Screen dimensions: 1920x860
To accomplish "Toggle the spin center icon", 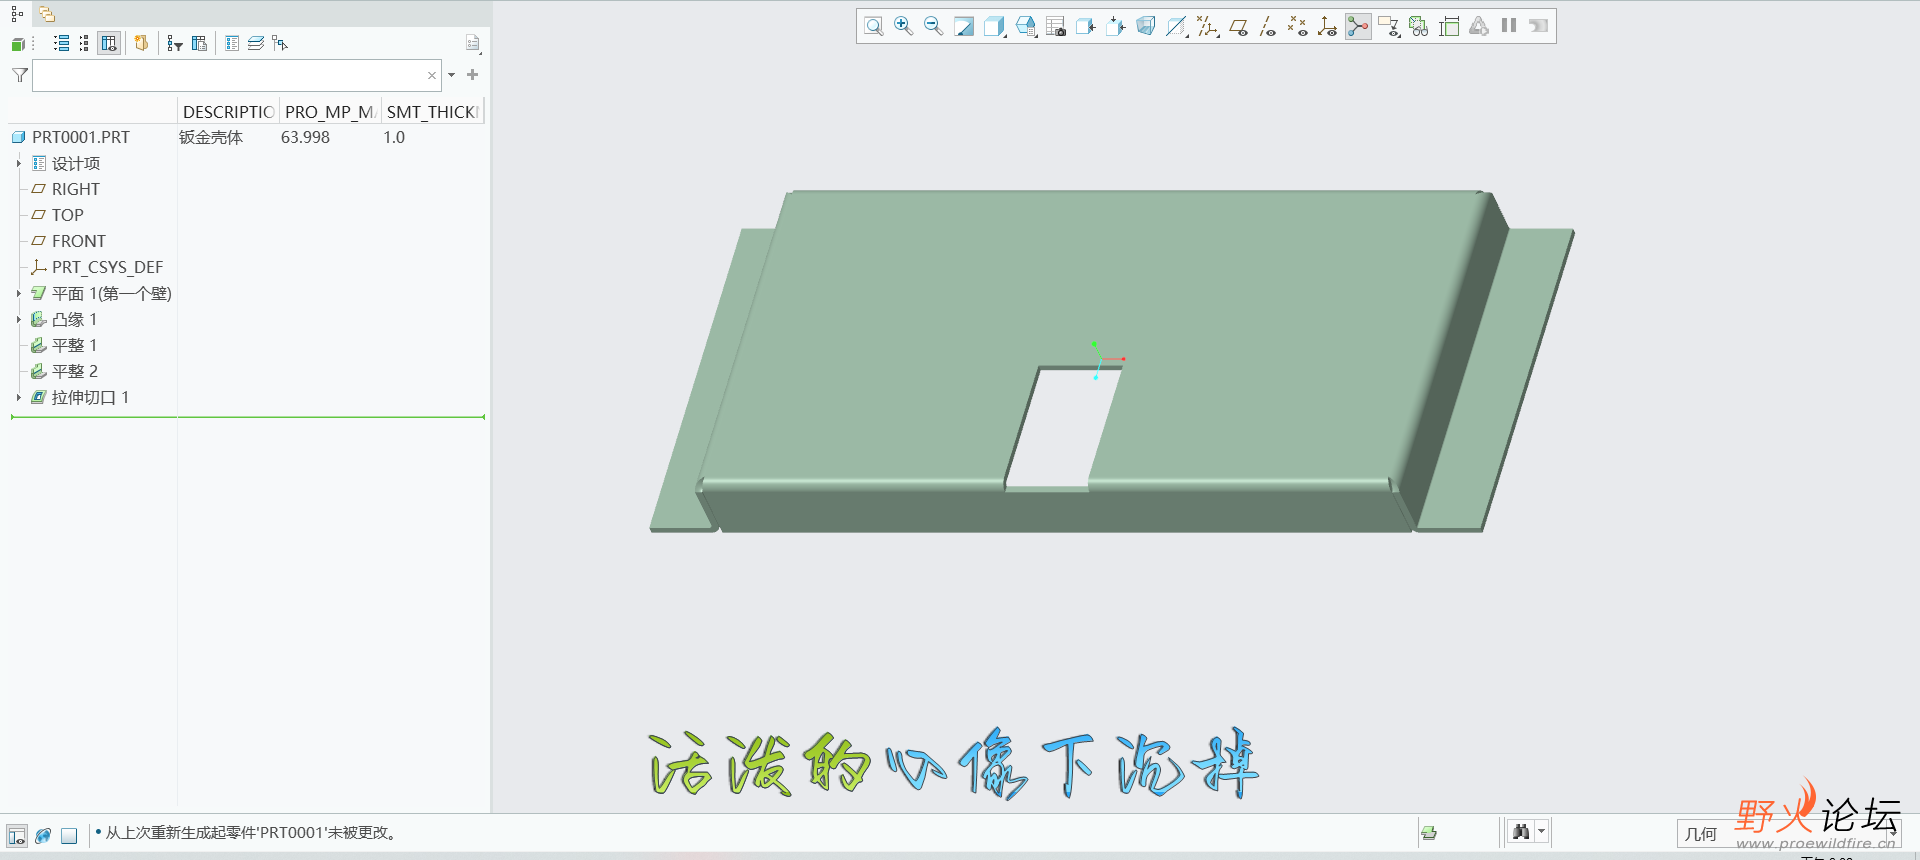I will click(x=1358, y=27).
